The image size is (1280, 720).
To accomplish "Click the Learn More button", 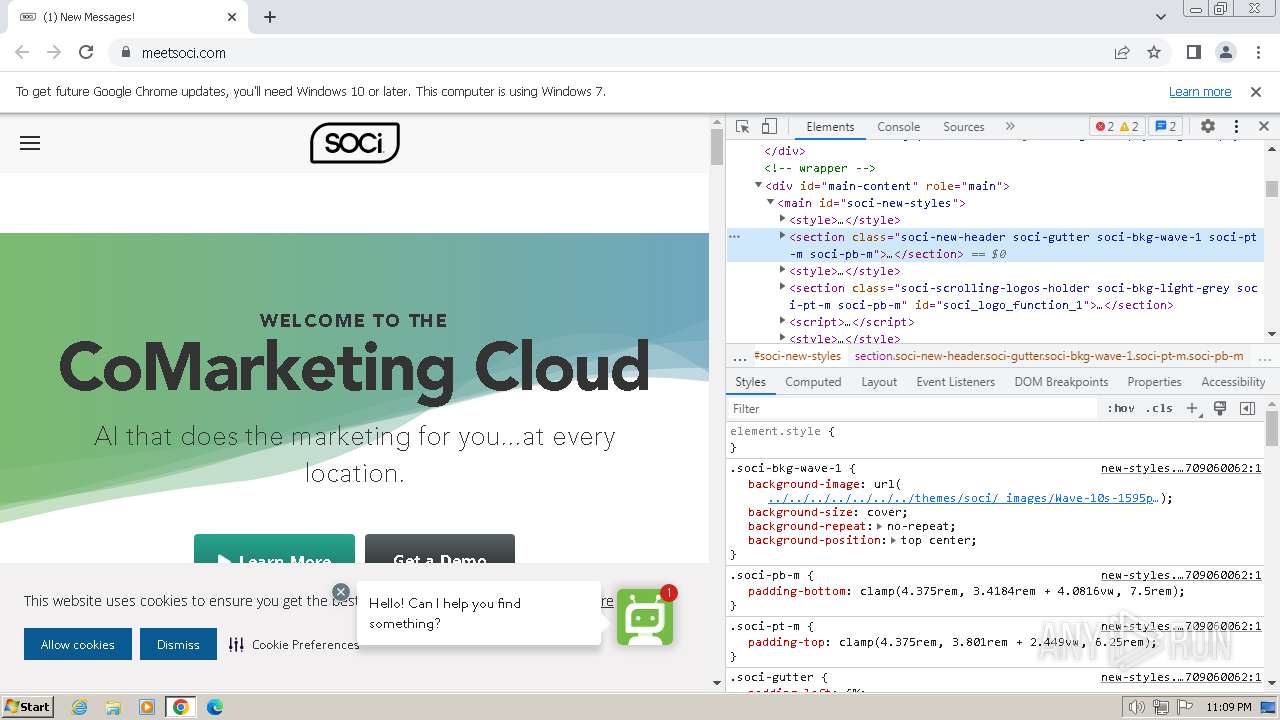I will click(274, 549).
